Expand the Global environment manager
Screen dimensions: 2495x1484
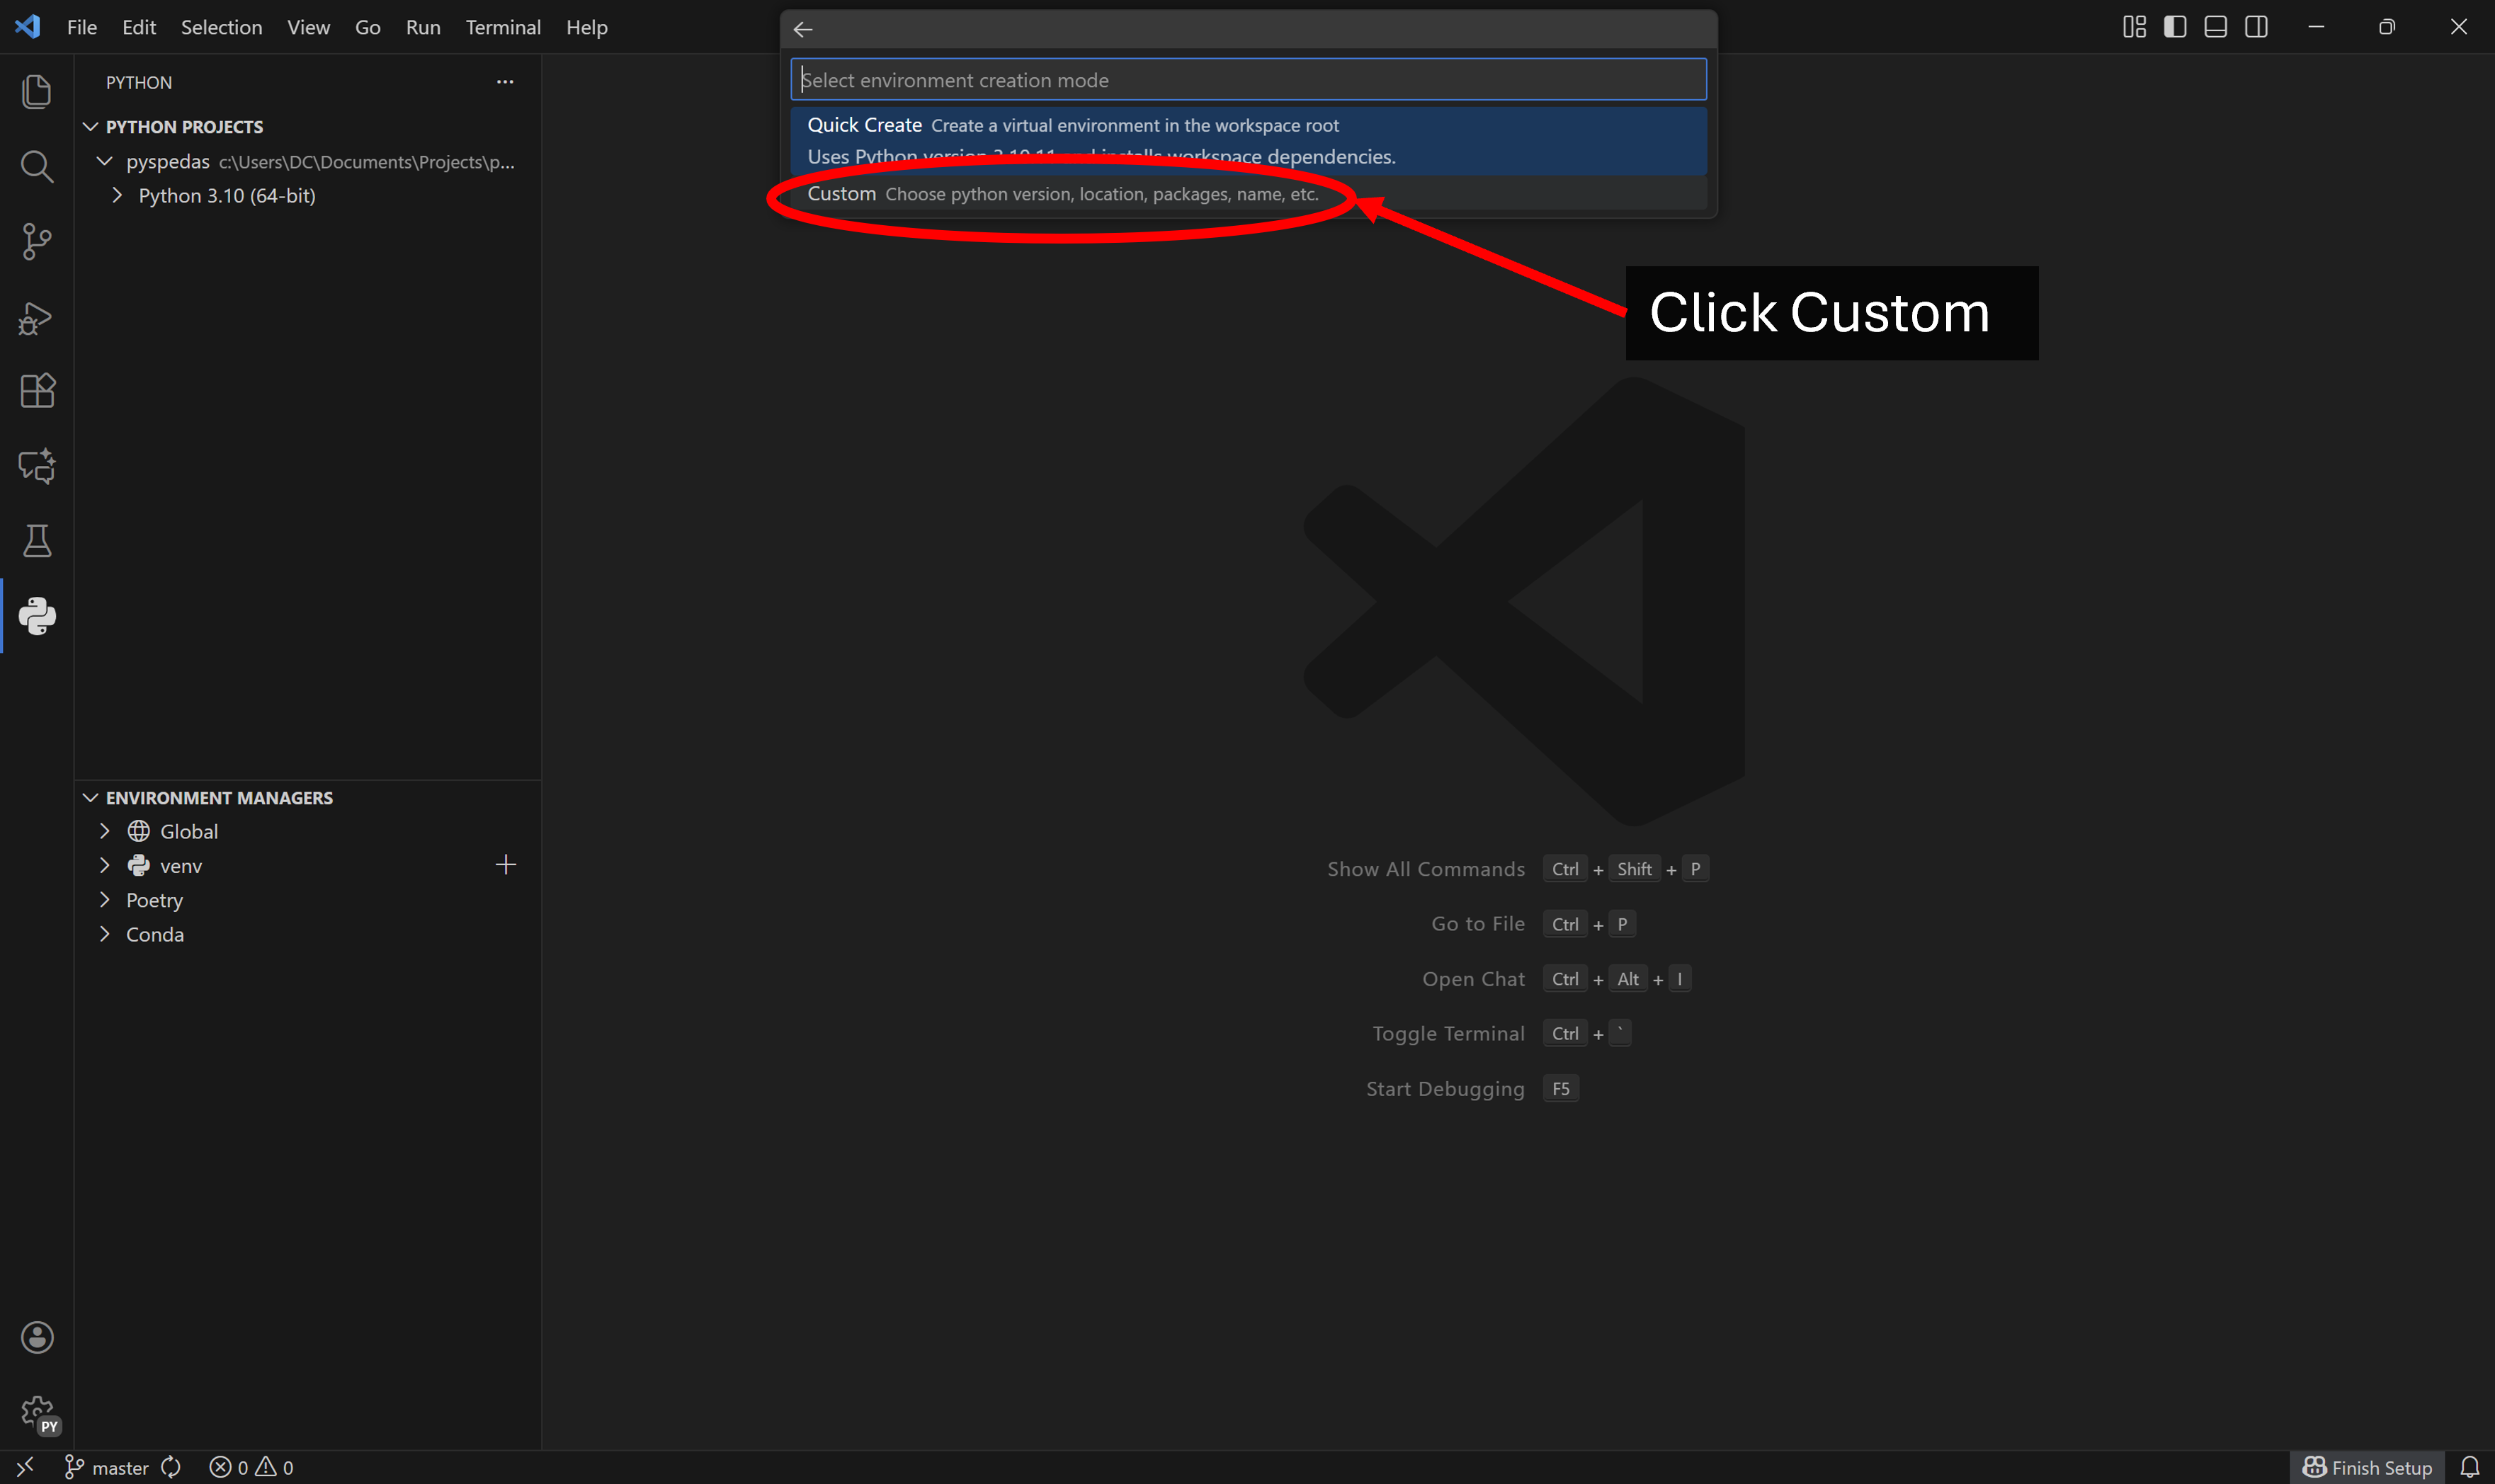105,831
